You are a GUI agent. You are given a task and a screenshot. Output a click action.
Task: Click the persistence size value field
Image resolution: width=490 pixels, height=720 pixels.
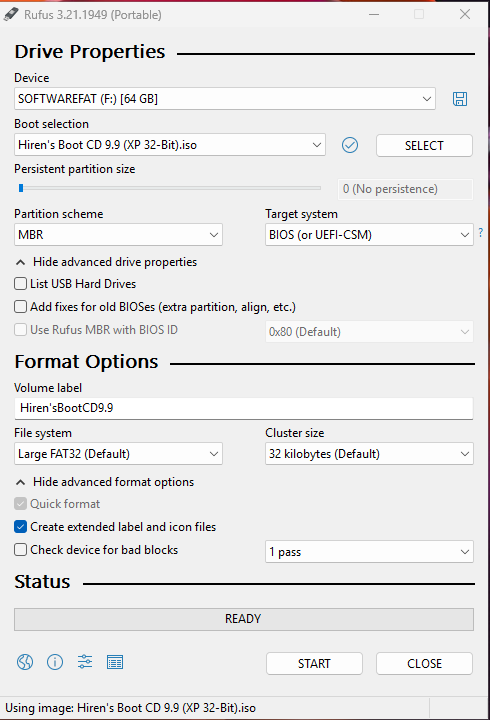pos(406,189)
